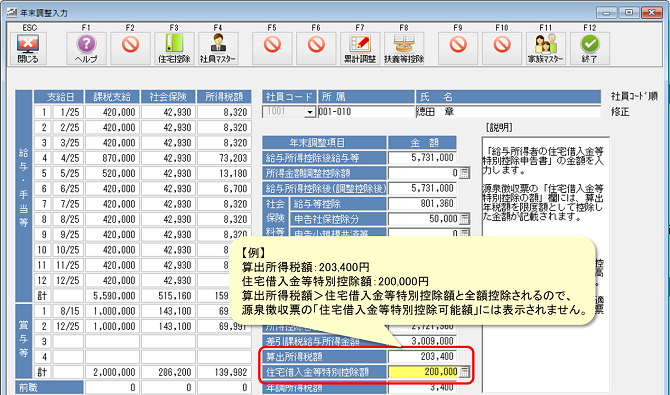
Task: Open F11 家族マスター family master
Action: (x=546, y=48)
